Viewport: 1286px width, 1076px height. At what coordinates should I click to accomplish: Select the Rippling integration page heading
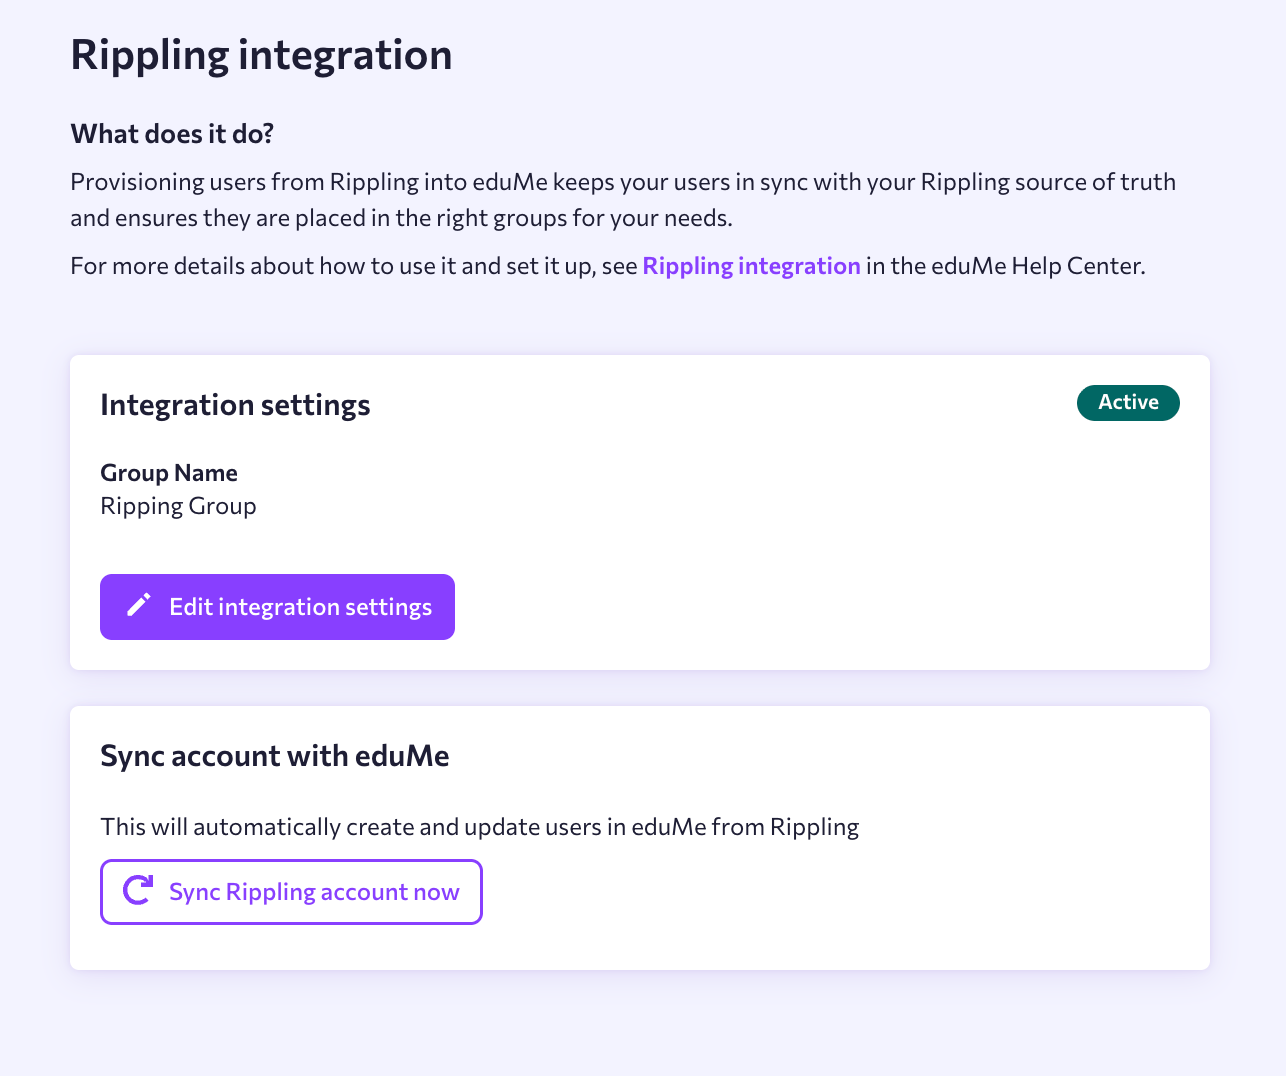click(261, 55)
